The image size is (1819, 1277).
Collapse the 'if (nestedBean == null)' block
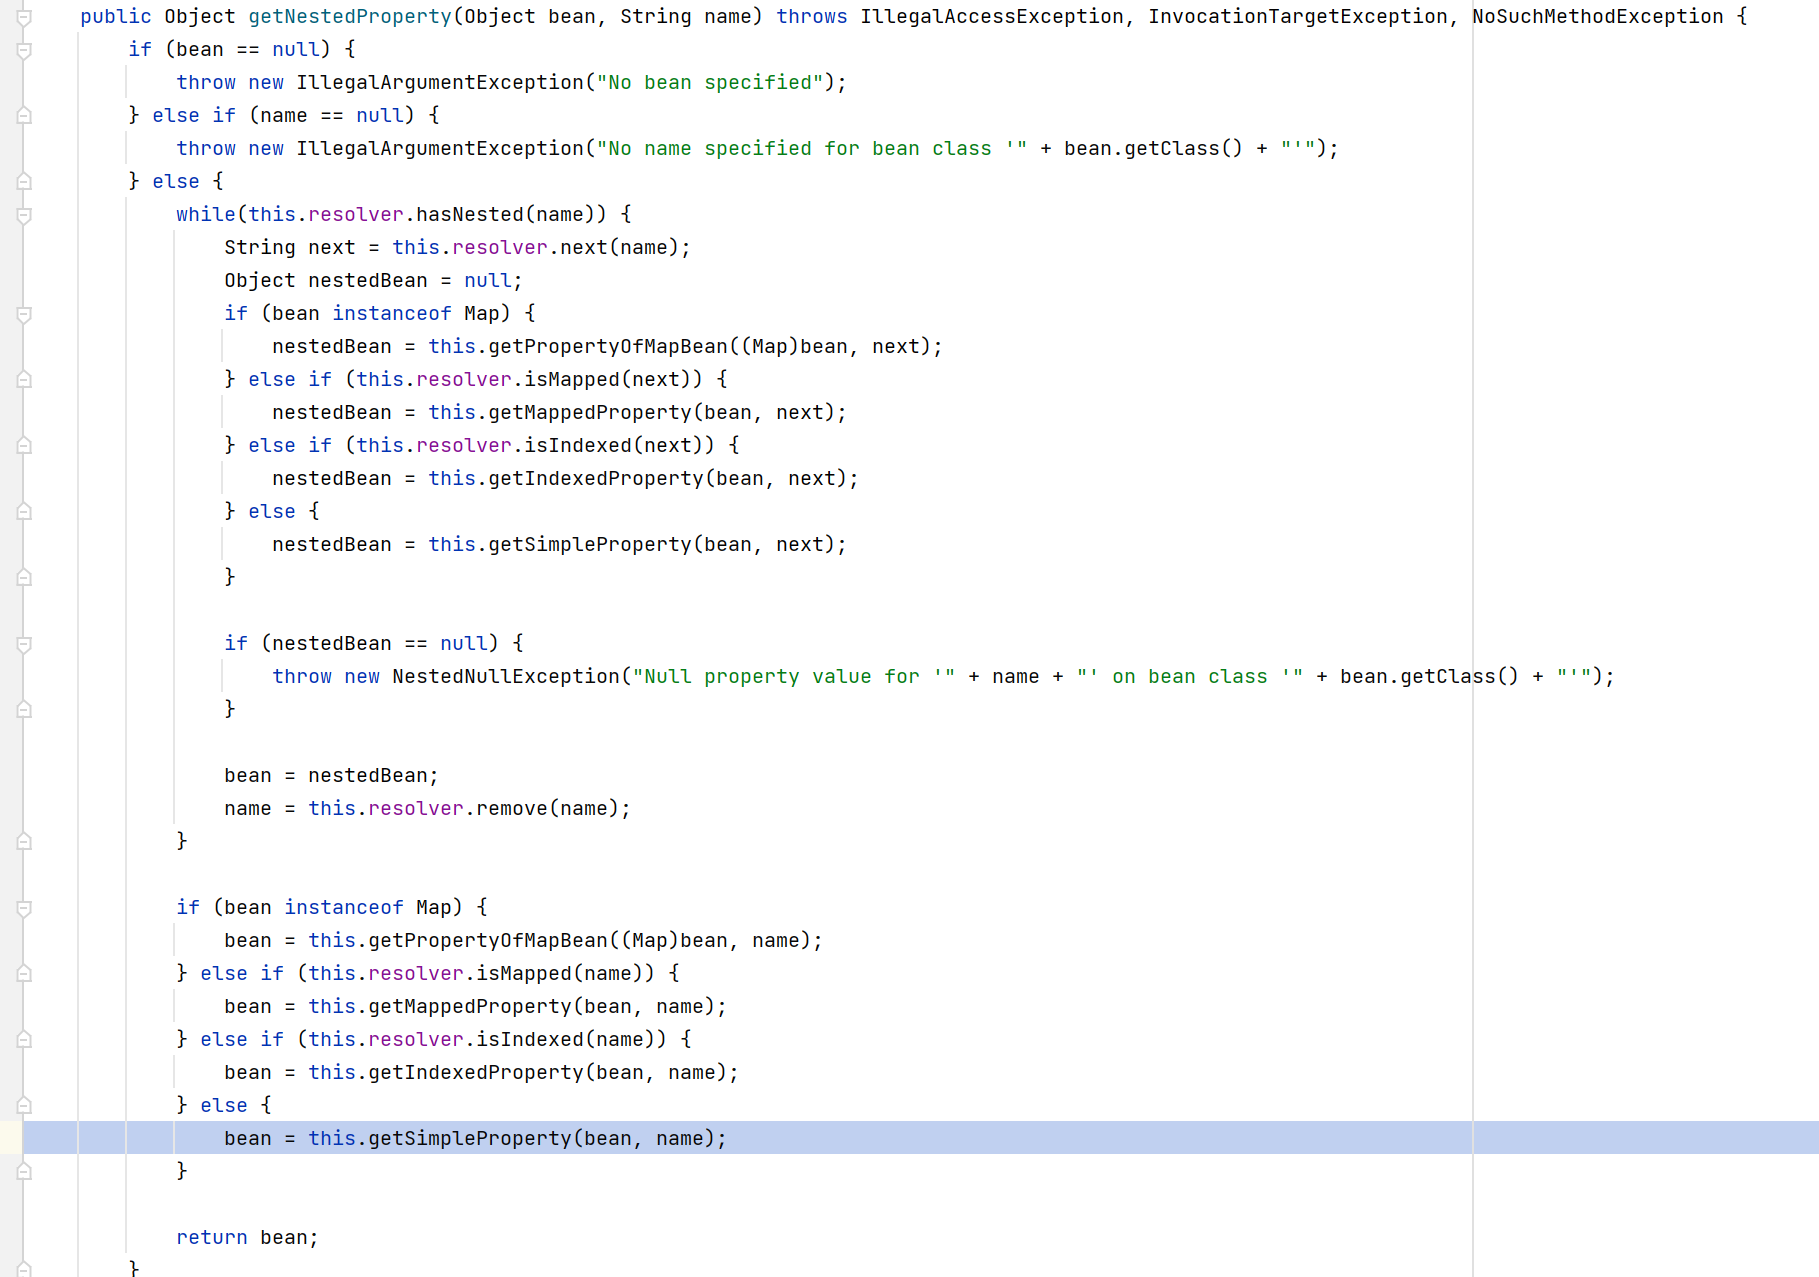click(x=24, y=644)
